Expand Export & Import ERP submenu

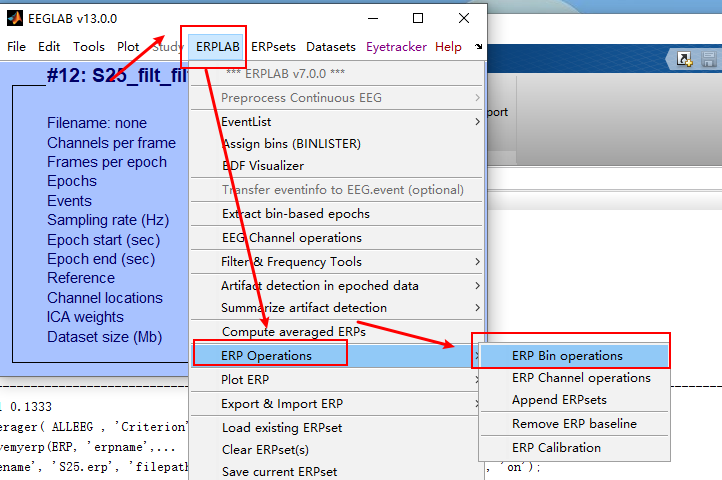(337, 404)
